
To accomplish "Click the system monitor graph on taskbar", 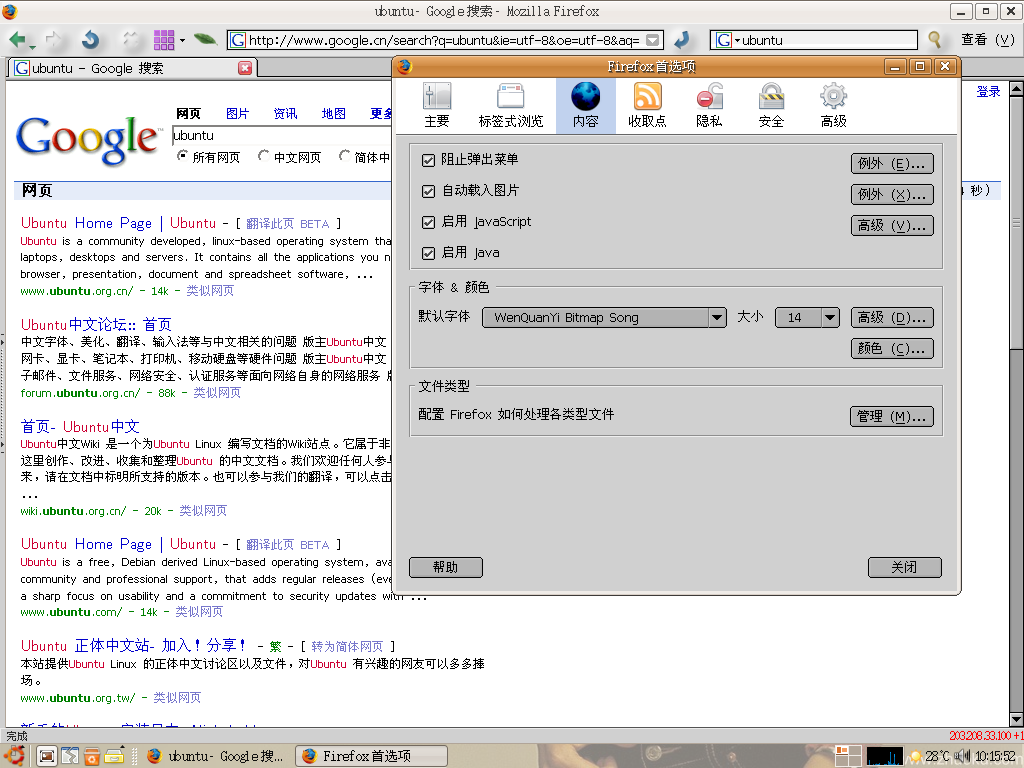I will pos(885,756).
